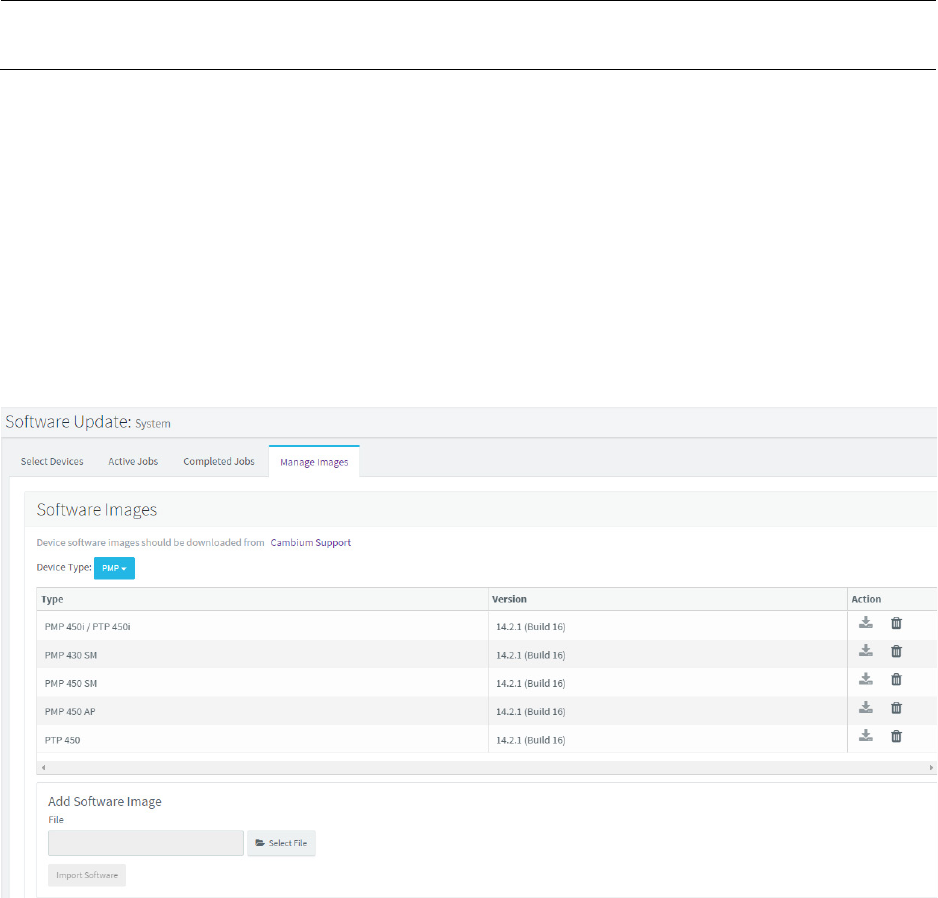Viewport: 938px width, 898px height.
Task: Select the PMP 430 SM row text
Action: [x=71, y=655]
